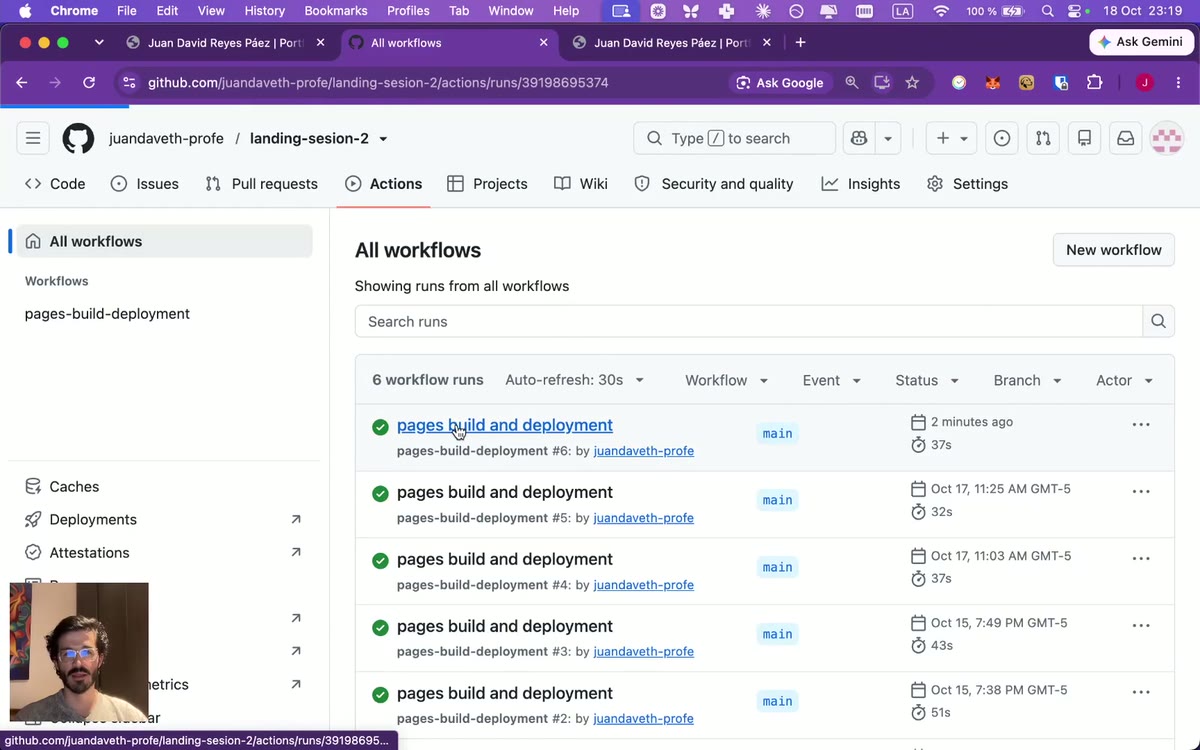Open options menu for run #4
Viewport: 1200px width, 750px height.
point(1141,559)
